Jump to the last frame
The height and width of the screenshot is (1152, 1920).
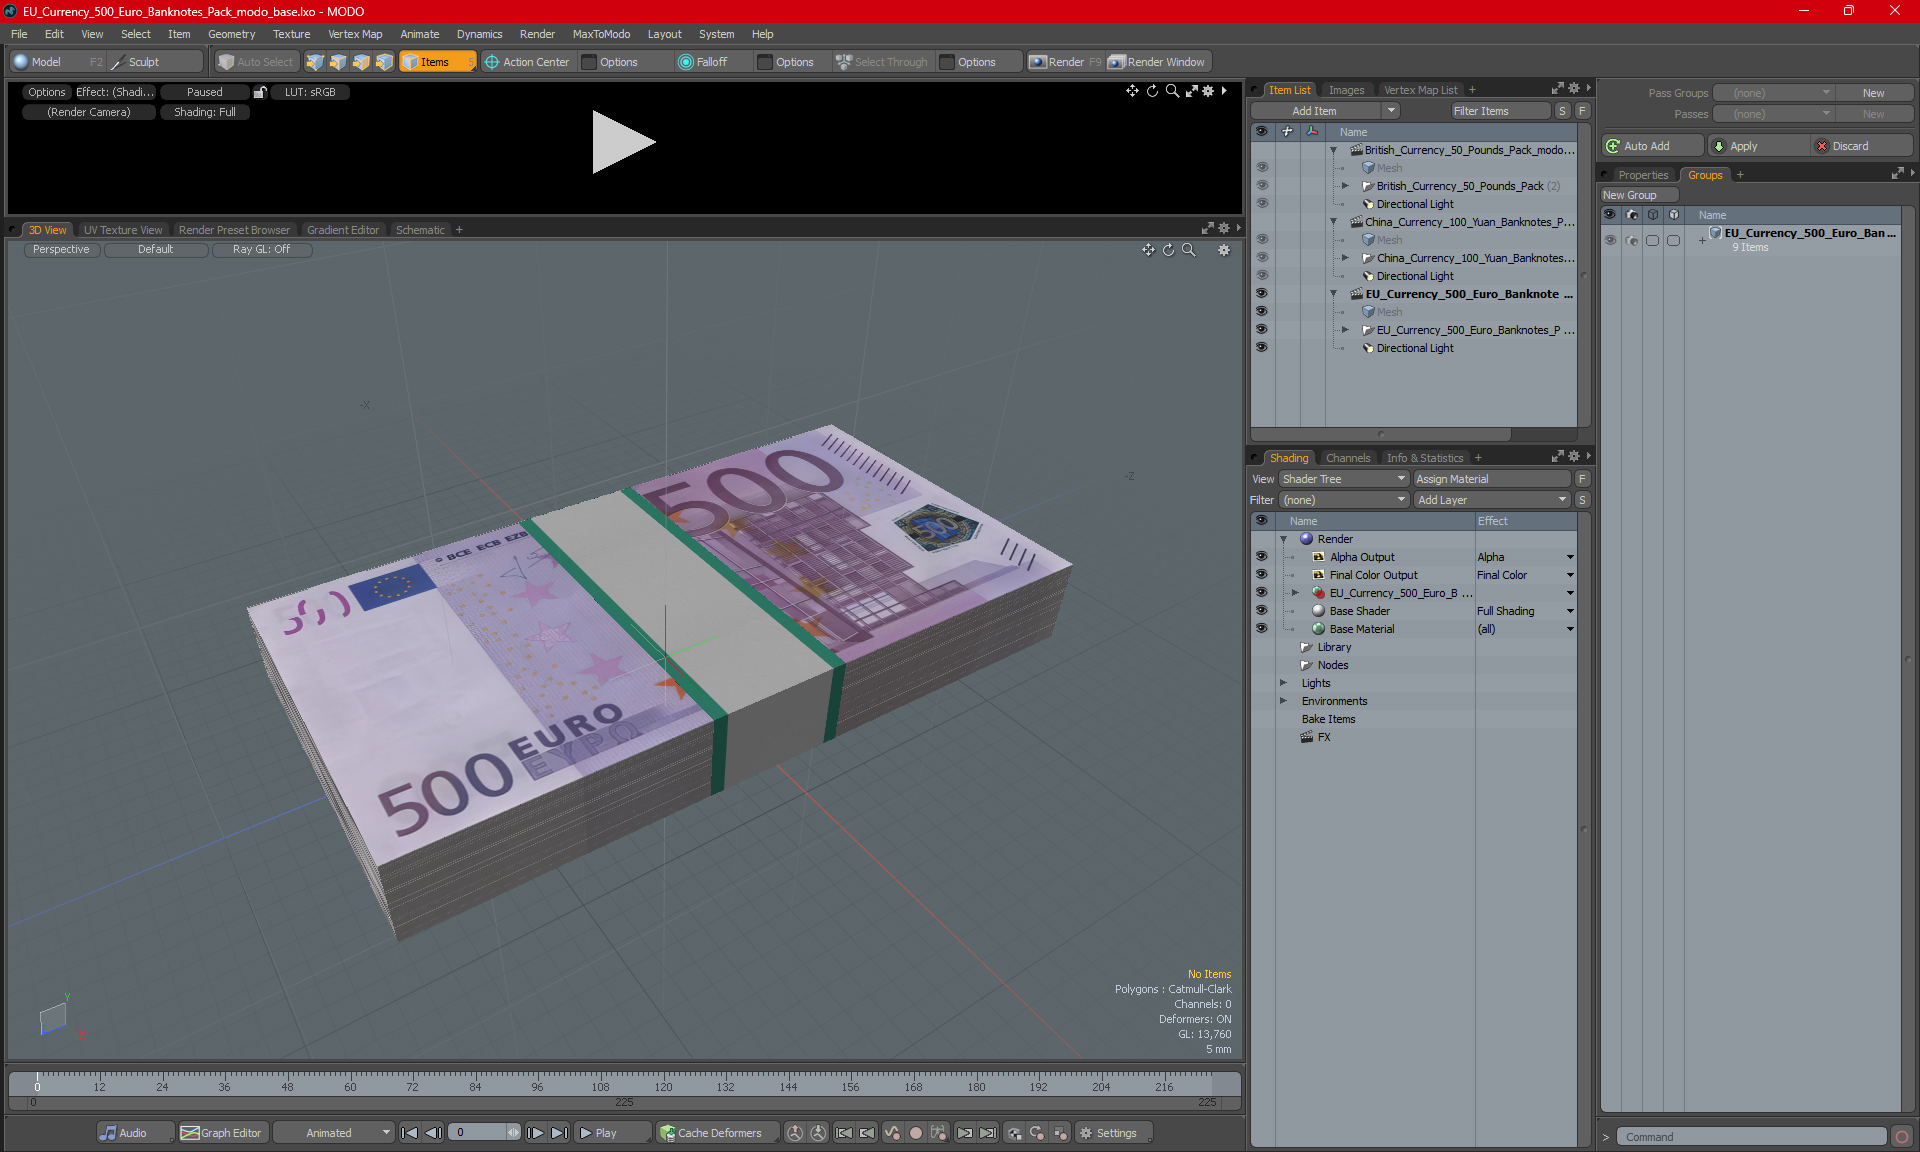[559, 1133]
